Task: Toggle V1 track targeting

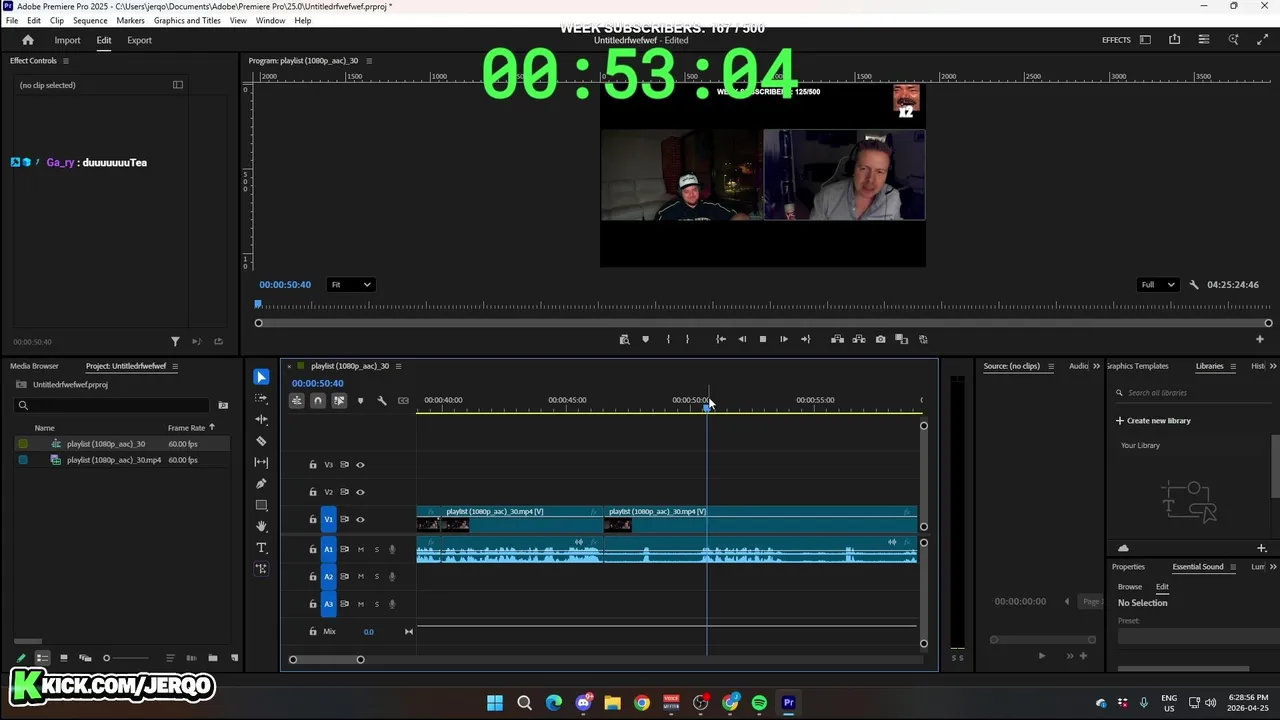Action: tap(328, 519)
